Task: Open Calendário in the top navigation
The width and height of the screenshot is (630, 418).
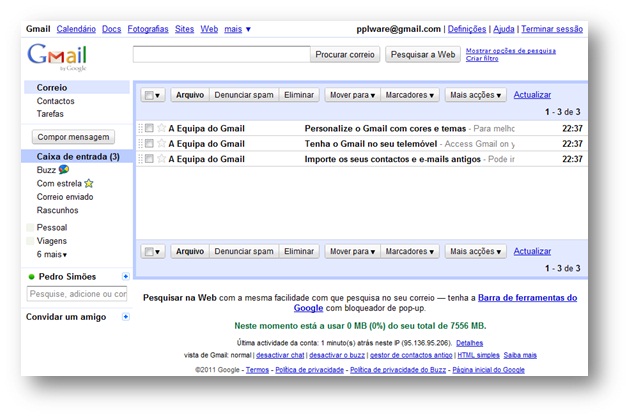Action: (76, 29)
